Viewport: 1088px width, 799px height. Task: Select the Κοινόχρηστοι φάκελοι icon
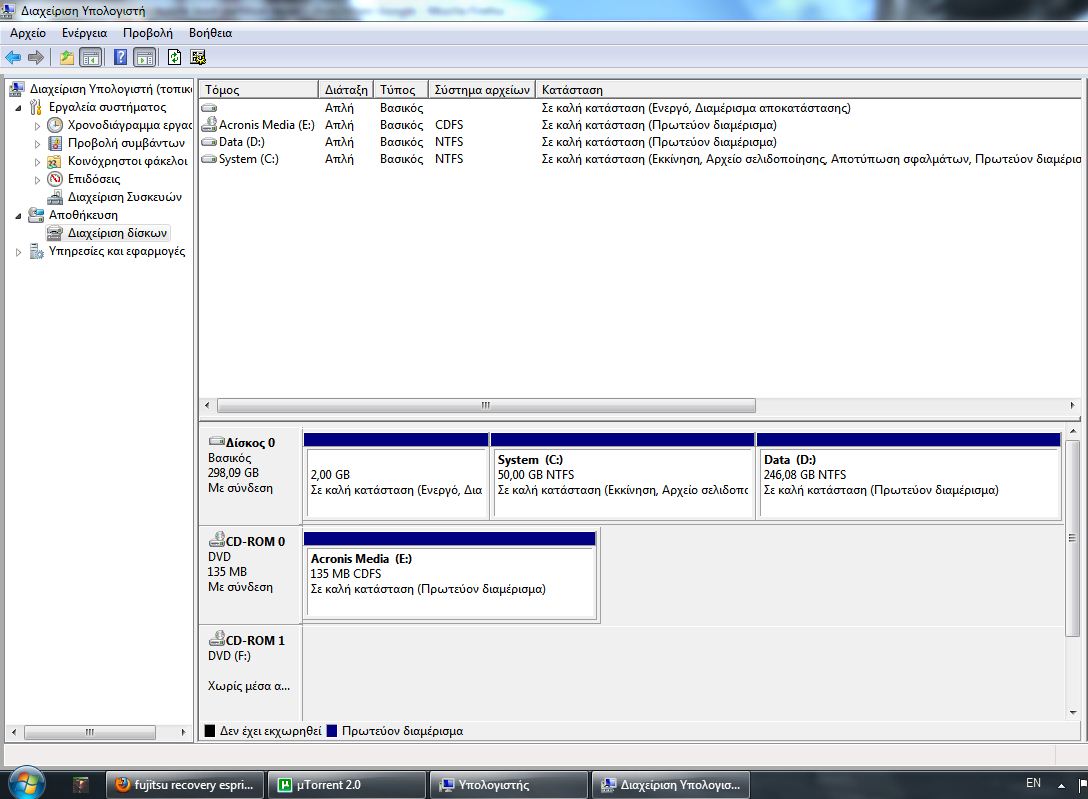[x=55, y=161]
